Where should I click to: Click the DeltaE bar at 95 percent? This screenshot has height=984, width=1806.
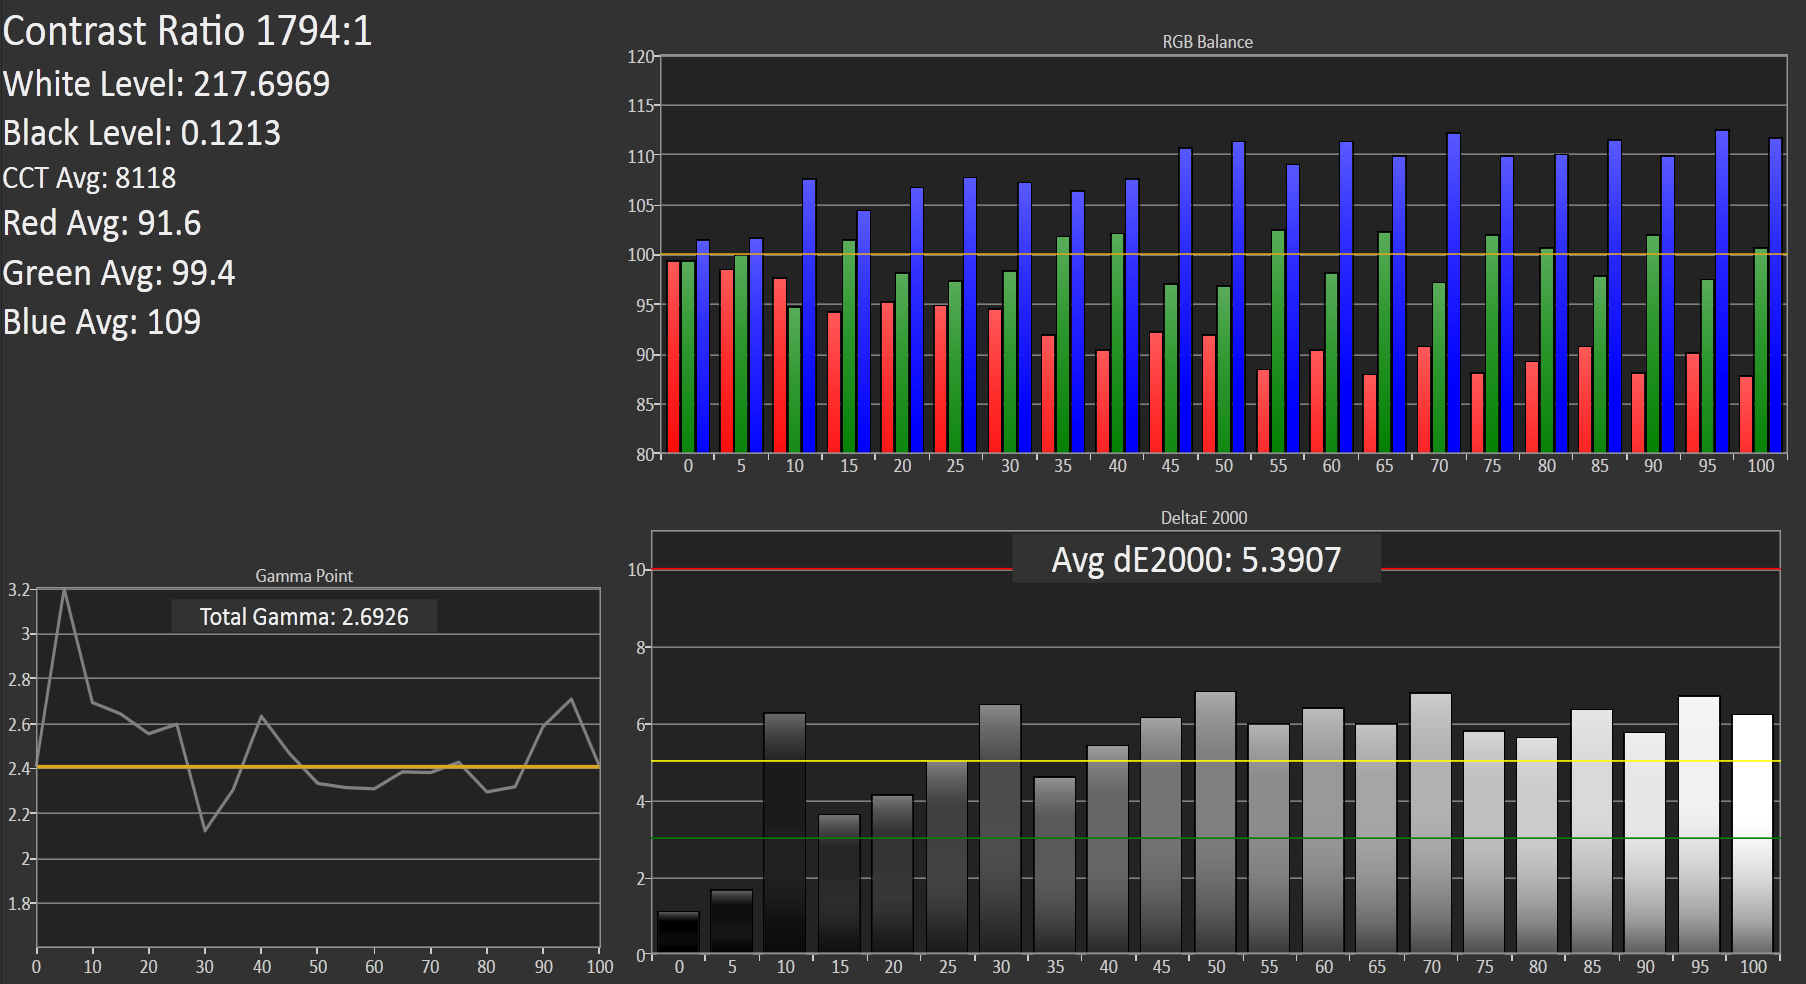coord(1699,824)
